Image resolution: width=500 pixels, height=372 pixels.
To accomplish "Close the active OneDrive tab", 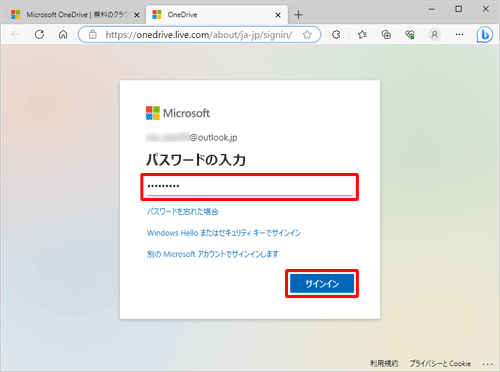I will [278, 15].
